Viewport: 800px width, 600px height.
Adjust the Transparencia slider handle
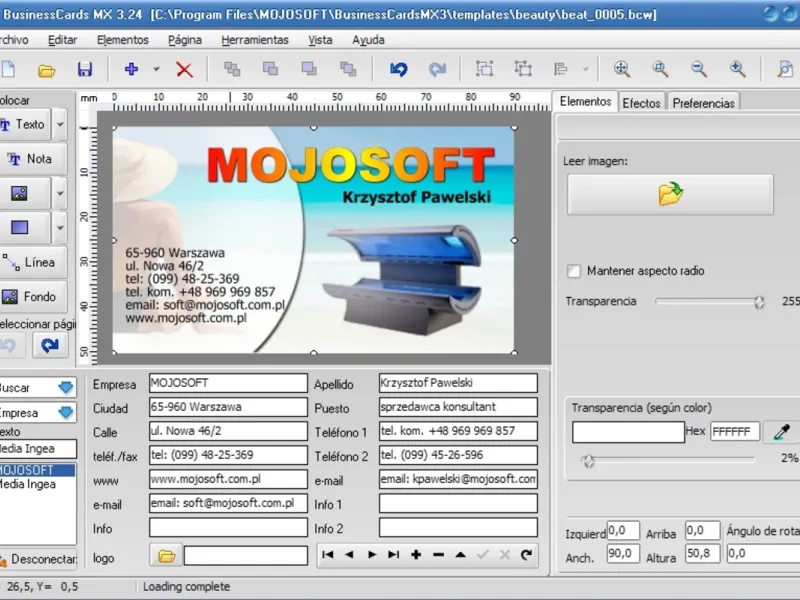(x=759, y=302)
